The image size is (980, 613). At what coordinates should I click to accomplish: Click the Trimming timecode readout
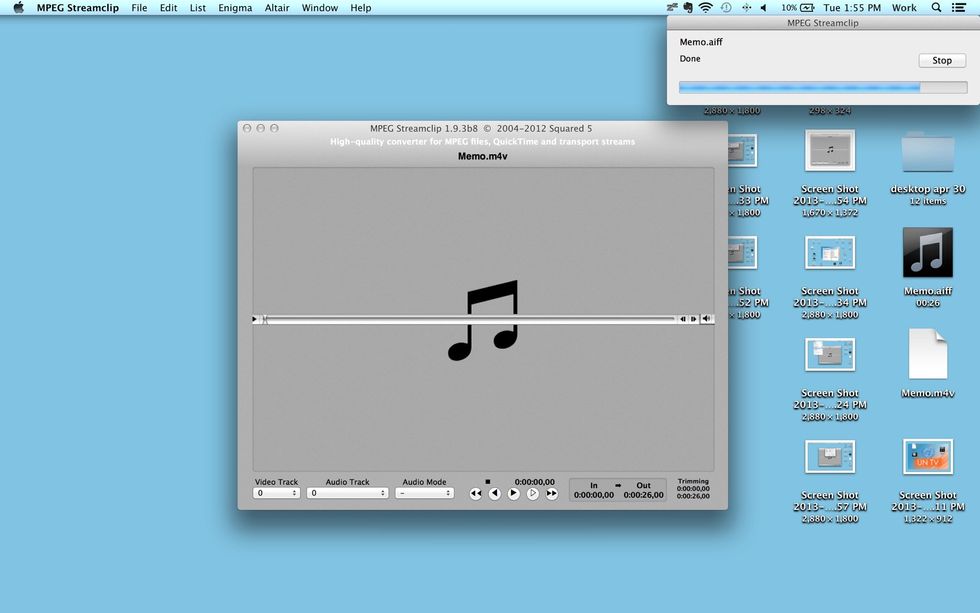[x=693, y=489]
